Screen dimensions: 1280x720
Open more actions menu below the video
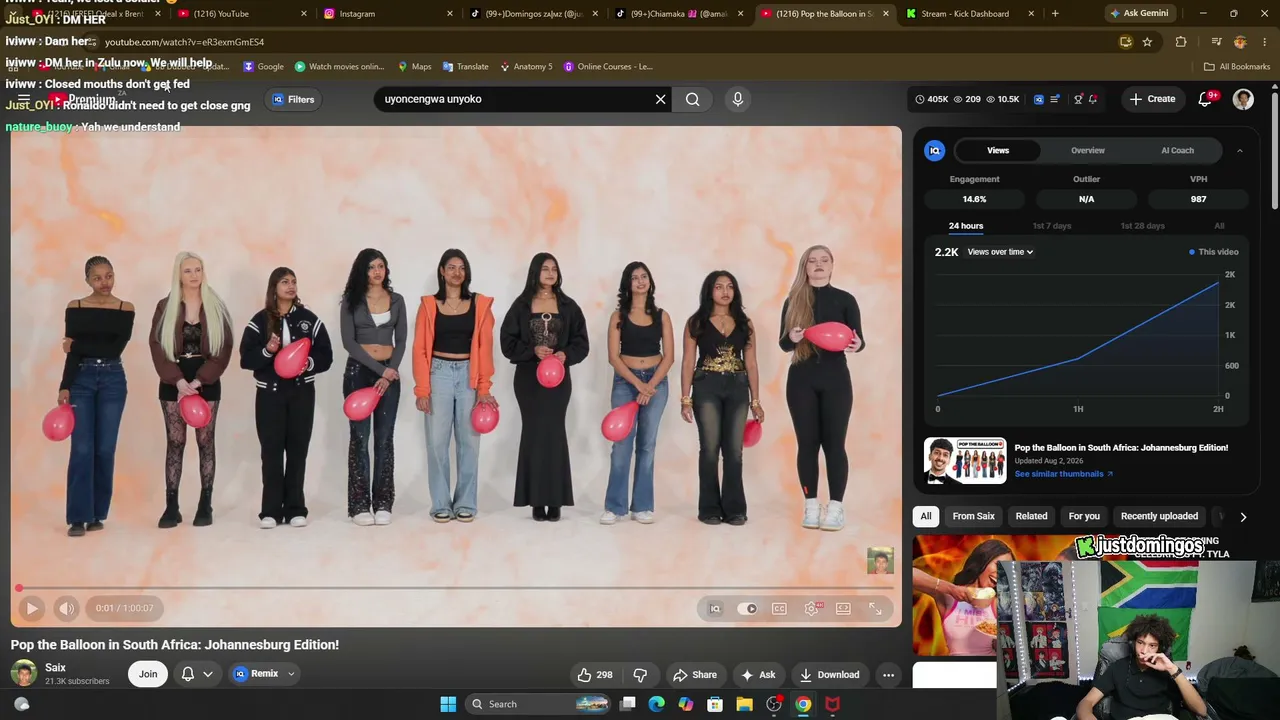(888, 674)
